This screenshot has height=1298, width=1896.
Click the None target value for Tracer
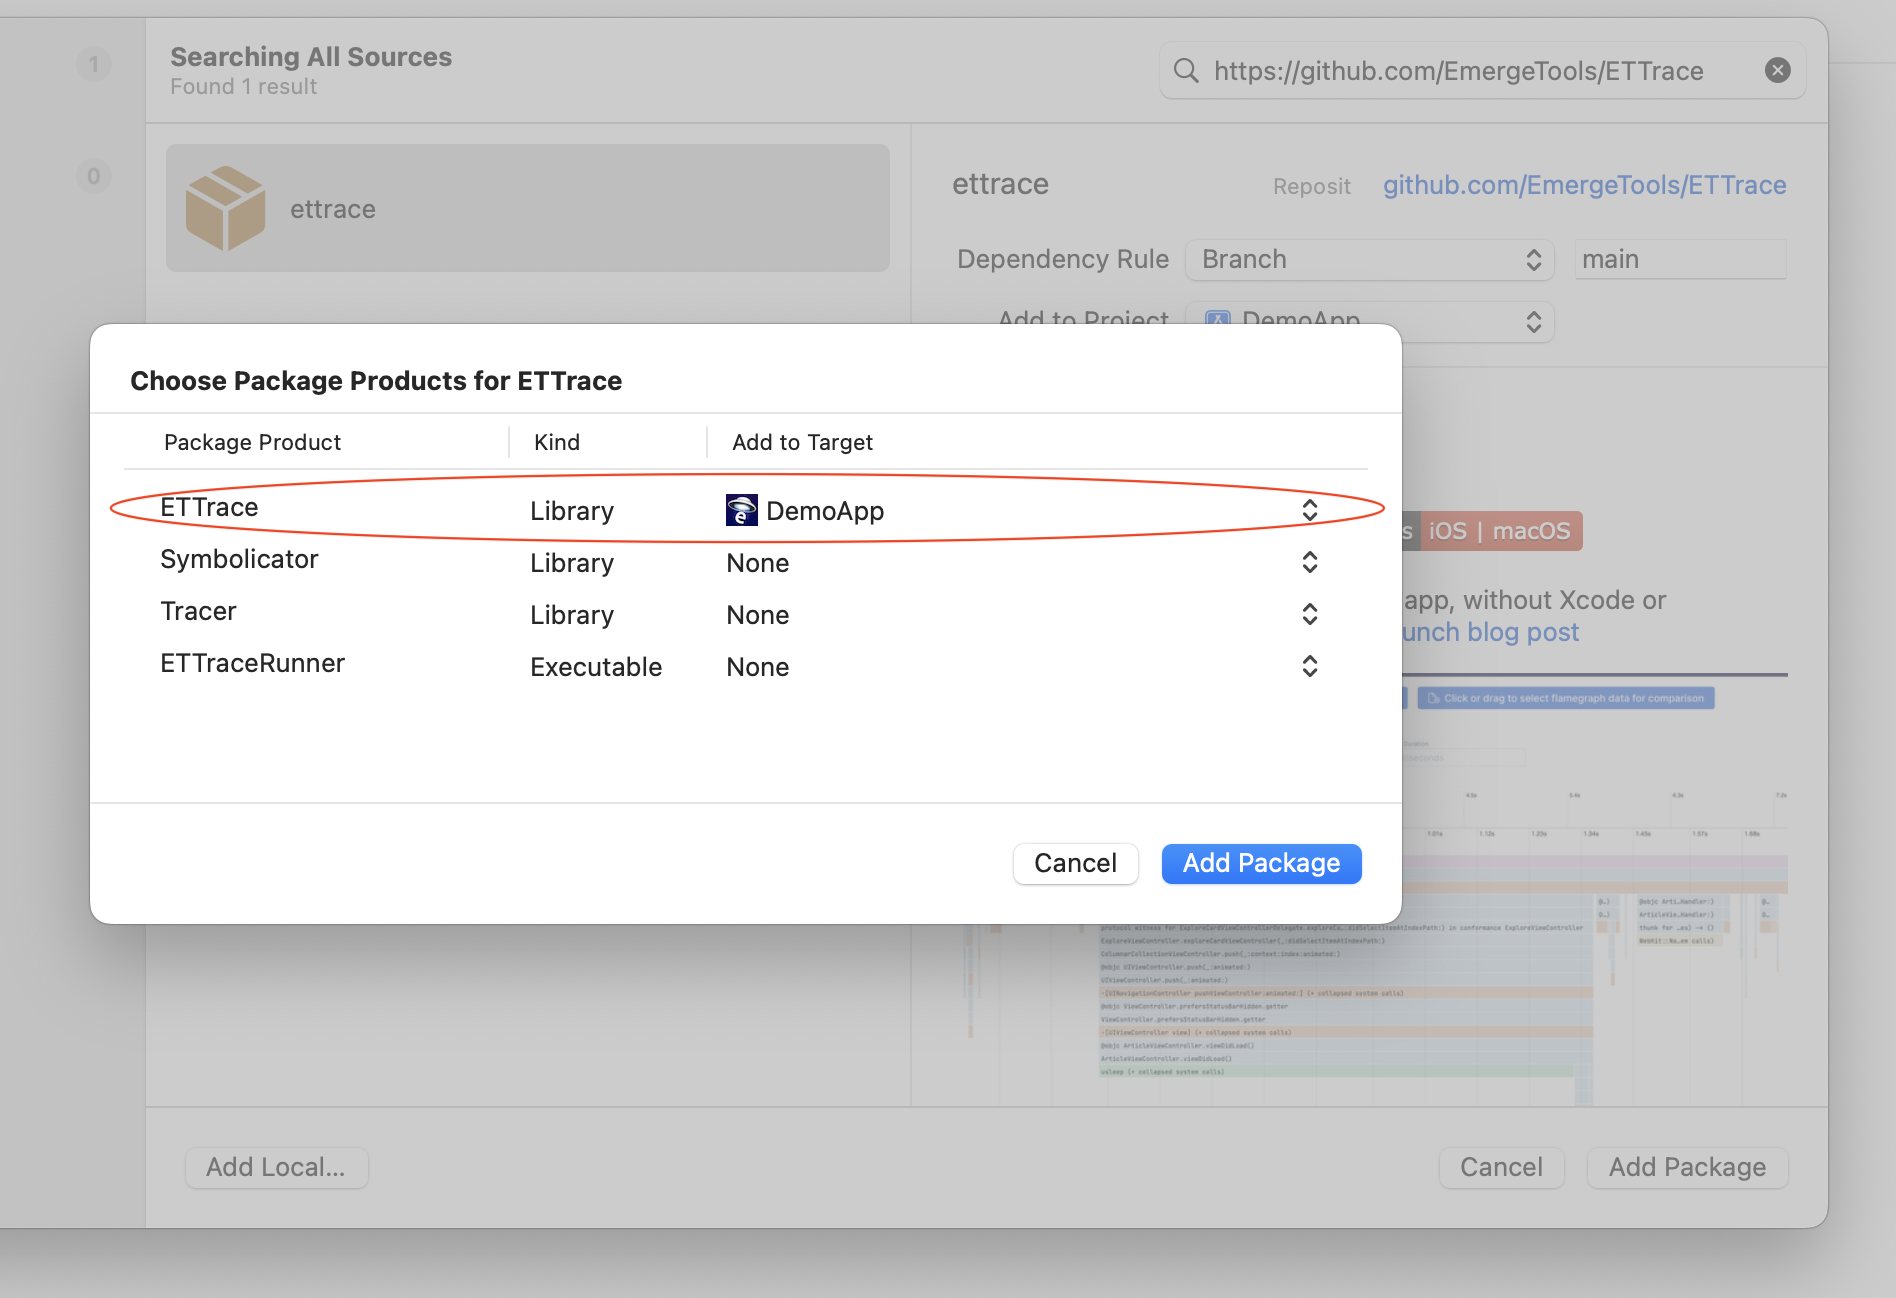(758, 615)
